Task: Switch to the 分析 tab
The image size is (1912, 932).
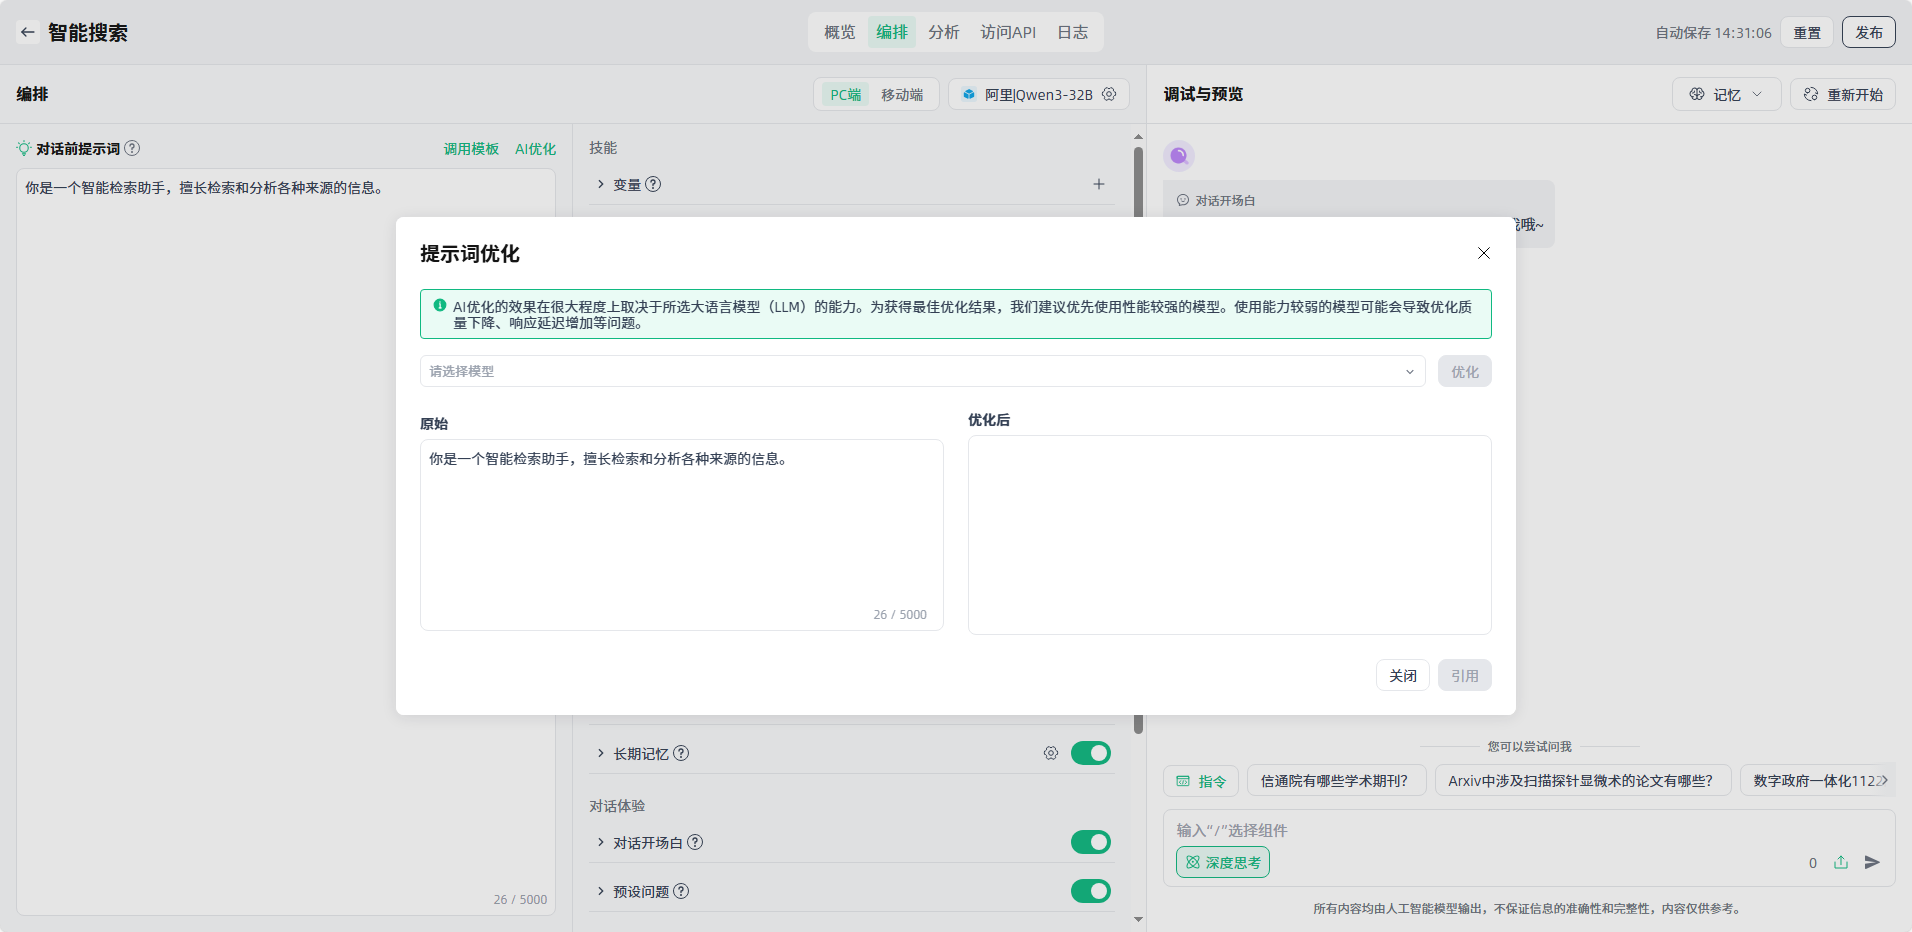Action: coord(943,32)
